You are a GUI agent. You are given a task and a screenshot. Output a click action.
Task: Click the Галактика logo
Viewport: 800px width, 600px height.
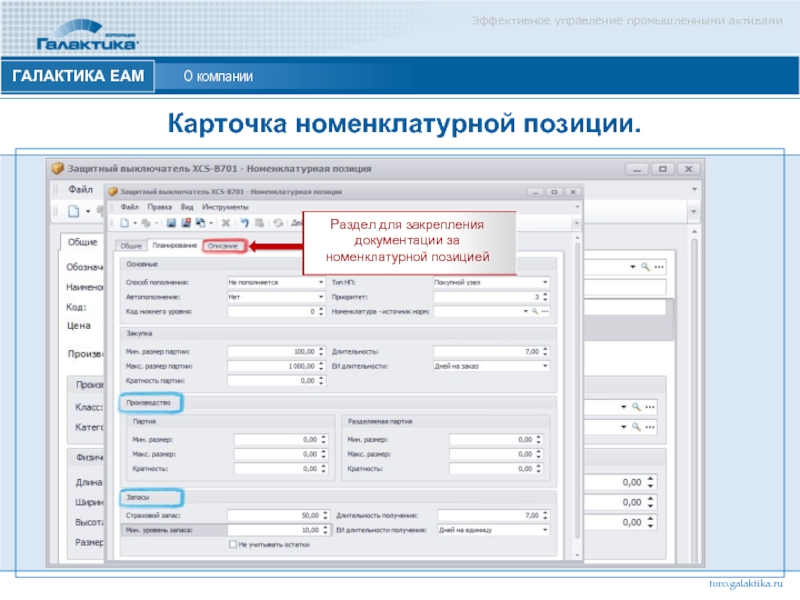click(88, 34)
